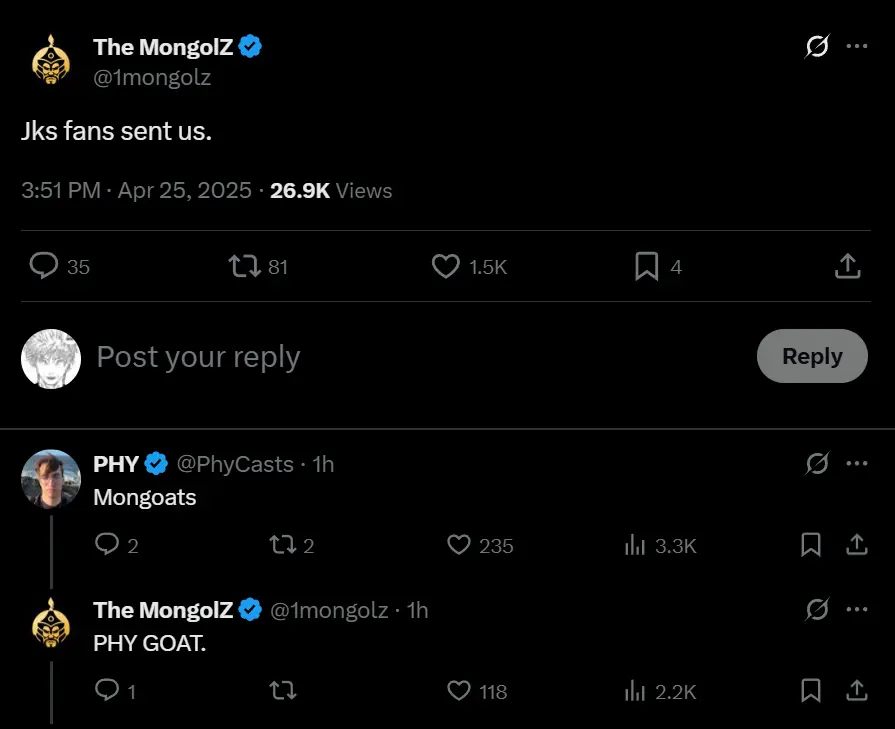Share the PHY GOAT reply
Viewport: 895px width, 729px height.
coord(857,691)
